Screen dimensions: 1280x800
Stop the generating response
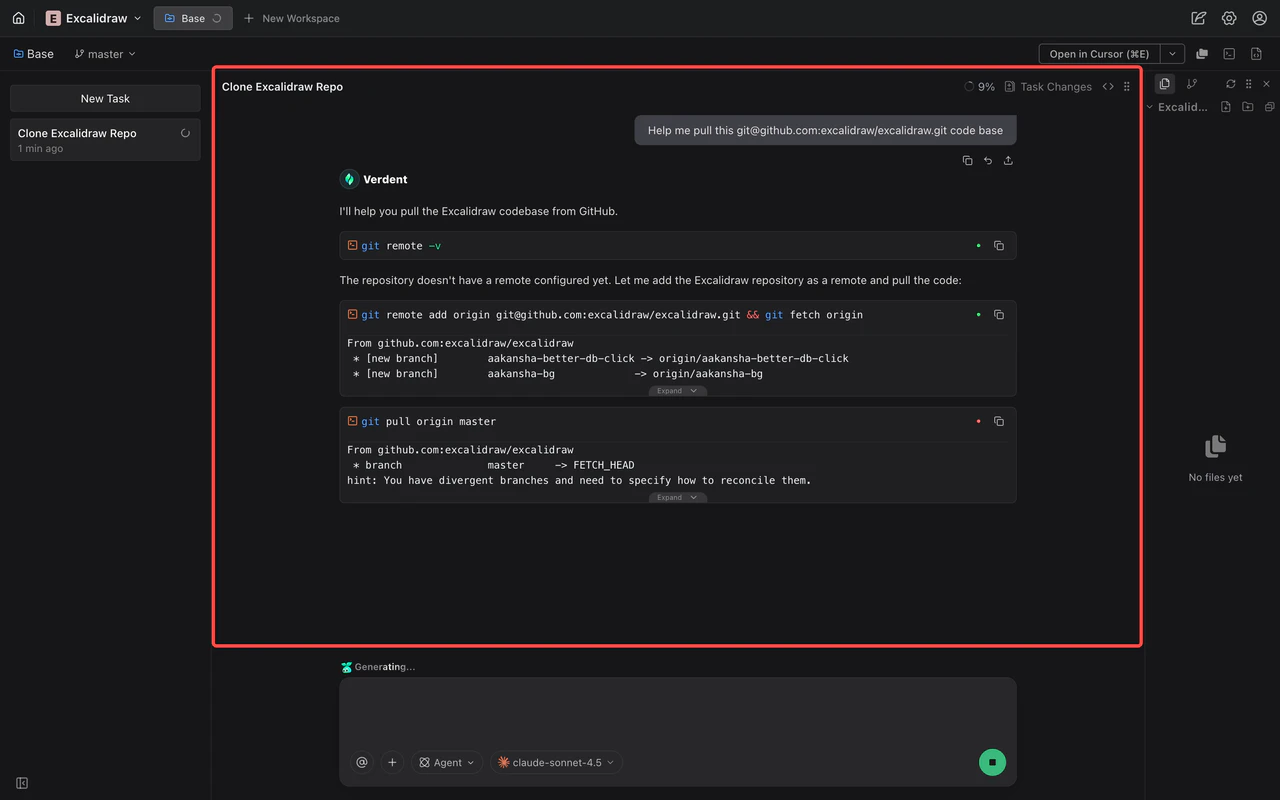point(992,762)
